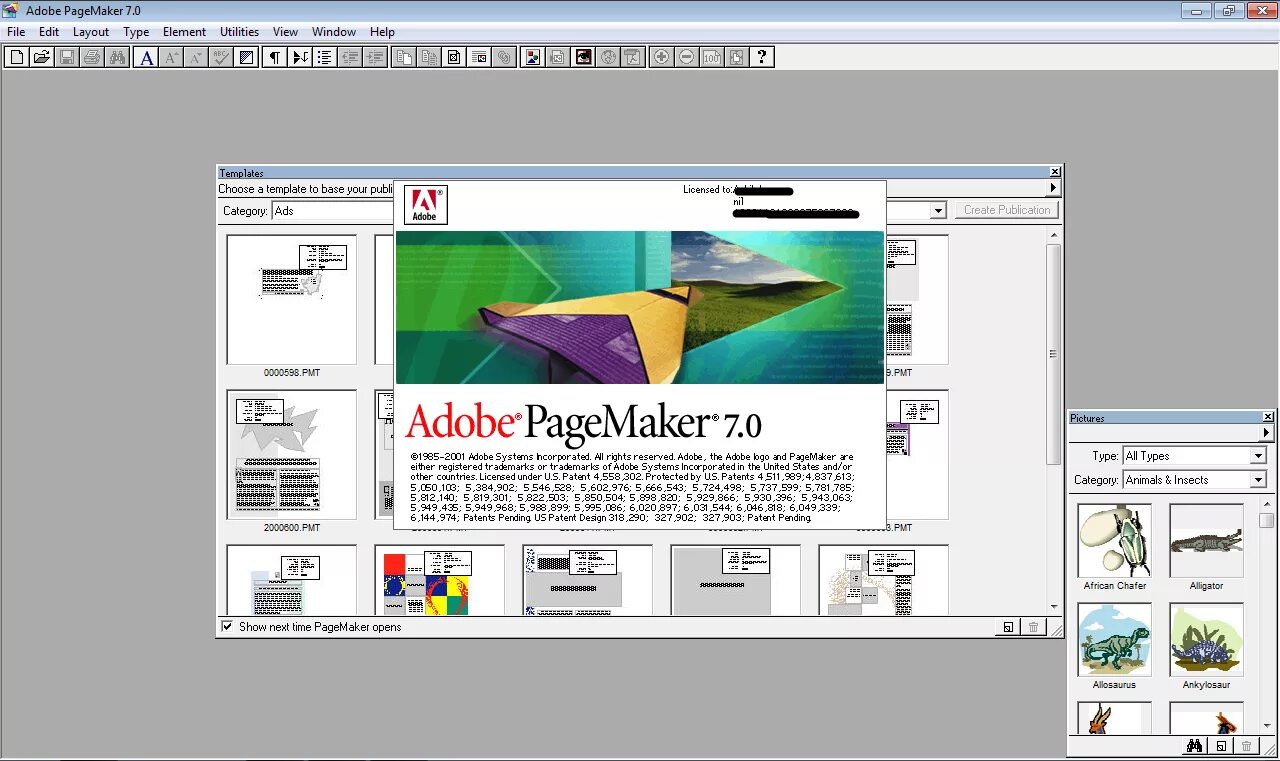The image size is (1280, 761).
Task: Click the templates scrollbar down arrow
Action: pos(1055,607)
